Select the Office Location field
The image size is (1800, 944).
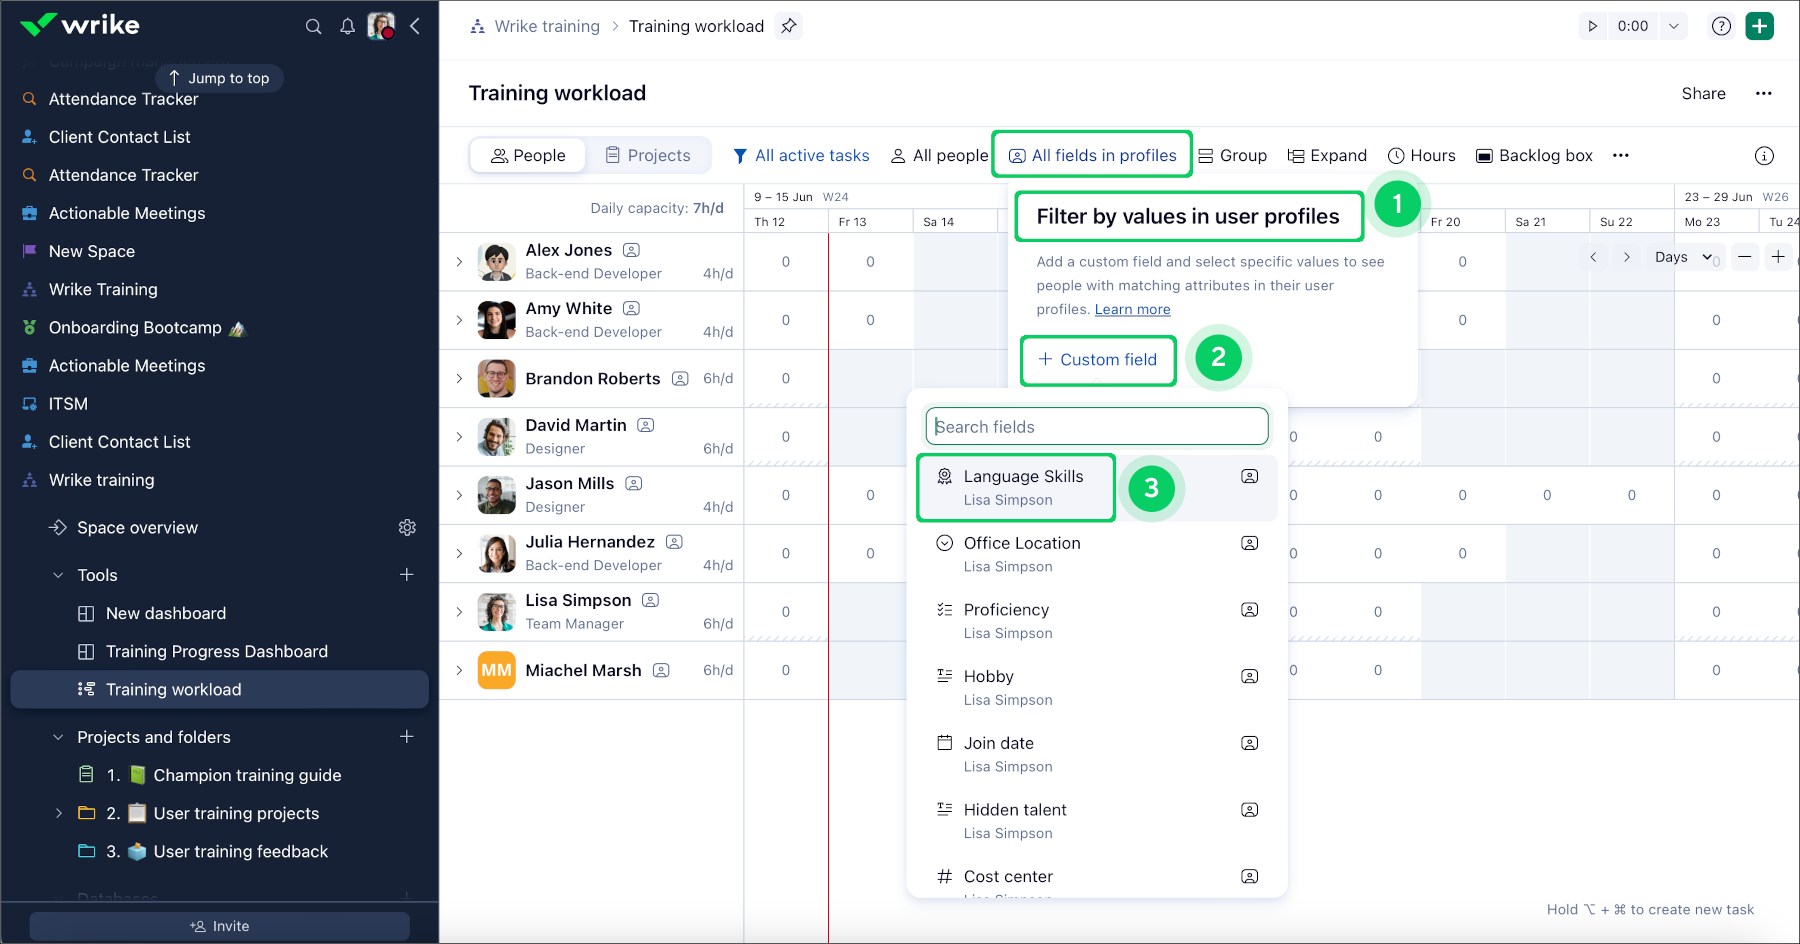1097,555
